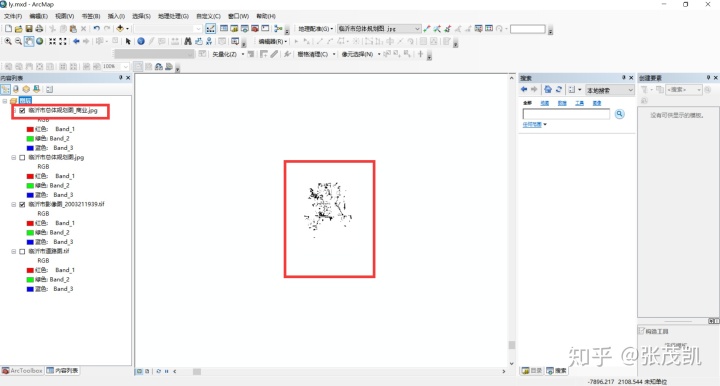Open 窗口(W) menu

pyautogui.click(x=238, y=16)
